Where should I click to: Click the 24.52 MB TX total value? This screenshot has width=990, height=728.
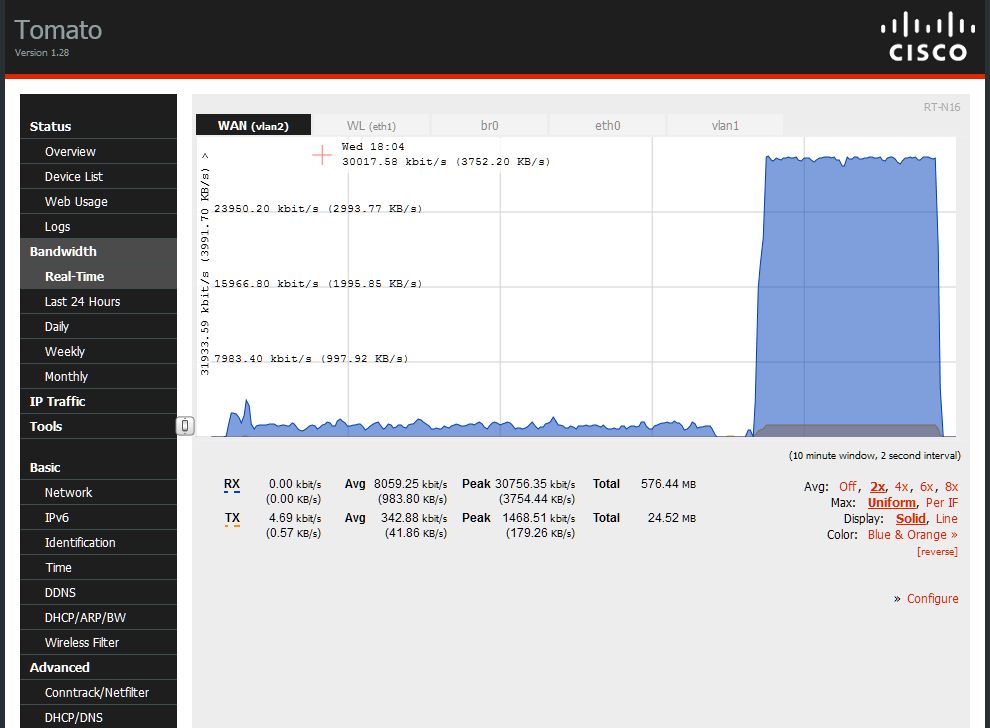[672, 518]
